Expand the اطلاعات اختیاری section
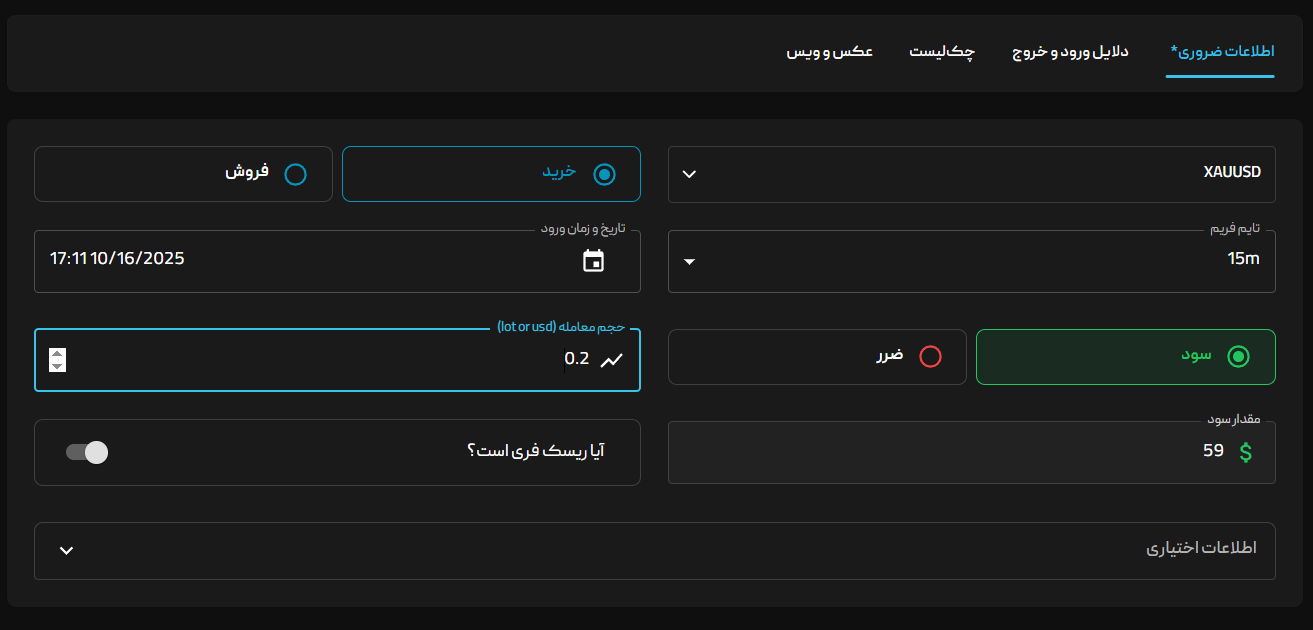1313x630 pixels. click(66, 550)
